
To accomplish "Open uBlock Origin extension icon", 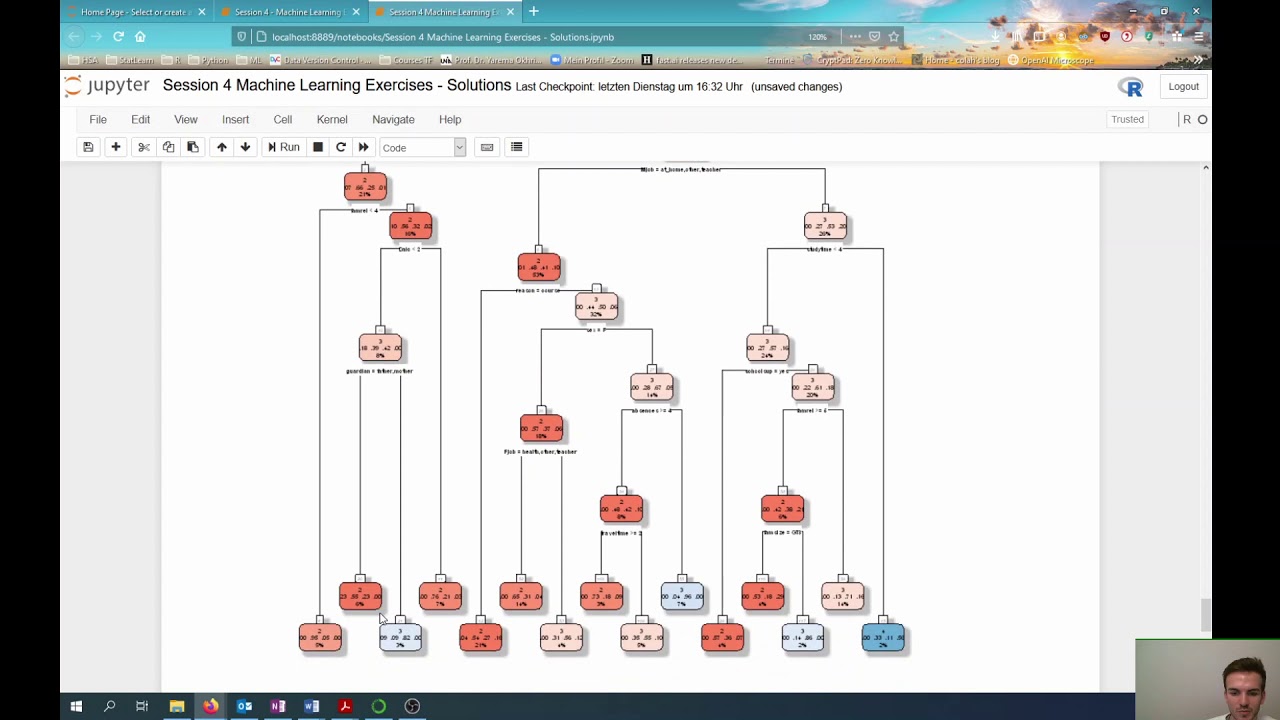I will [x=1105, y=37].
